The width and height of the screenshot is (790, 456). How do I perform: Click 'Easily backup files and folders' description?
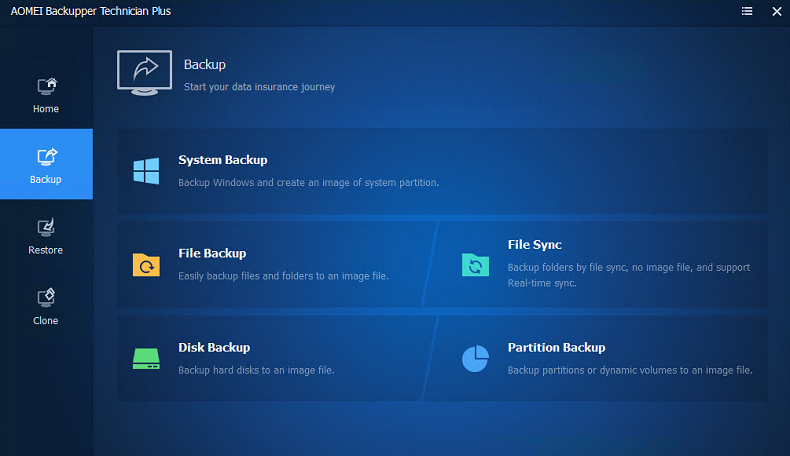coord(283,276)
